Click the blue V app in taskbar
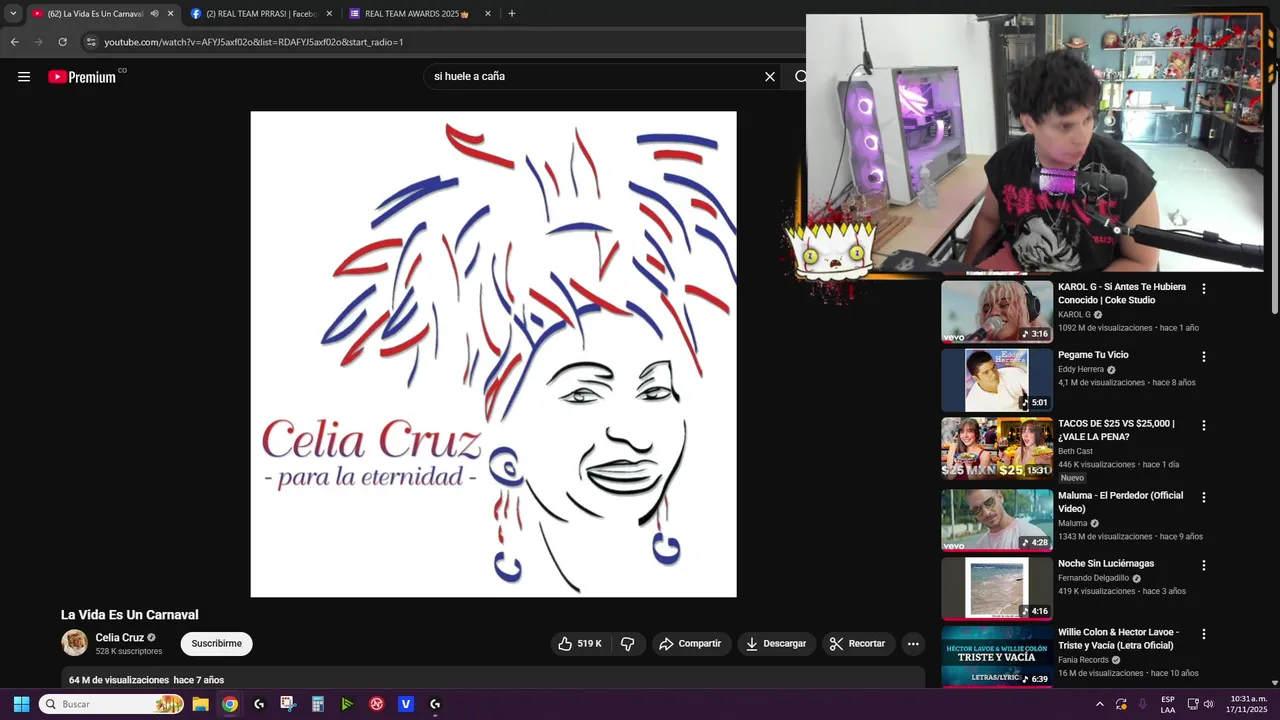 coord(405,704)
